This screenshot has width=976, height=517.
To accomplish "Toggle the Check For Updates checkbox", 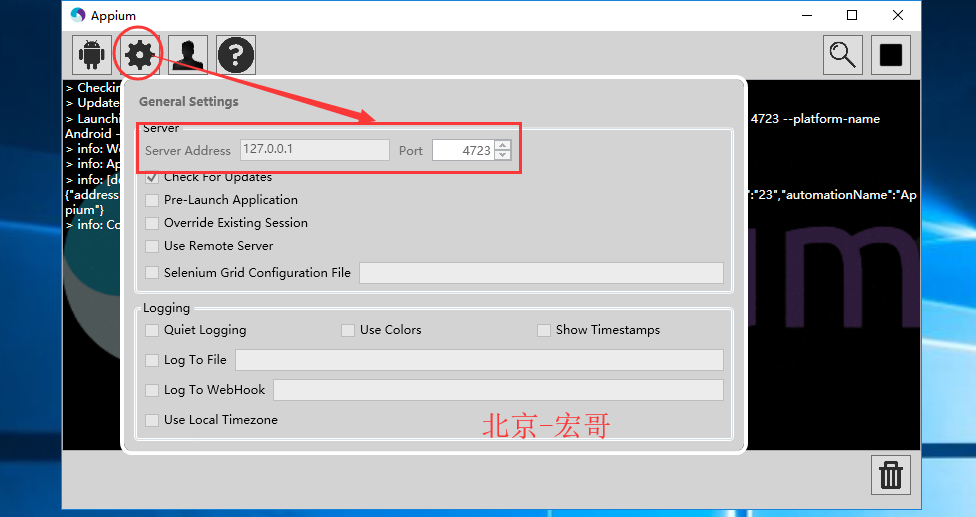I will [x=152, y=177].
